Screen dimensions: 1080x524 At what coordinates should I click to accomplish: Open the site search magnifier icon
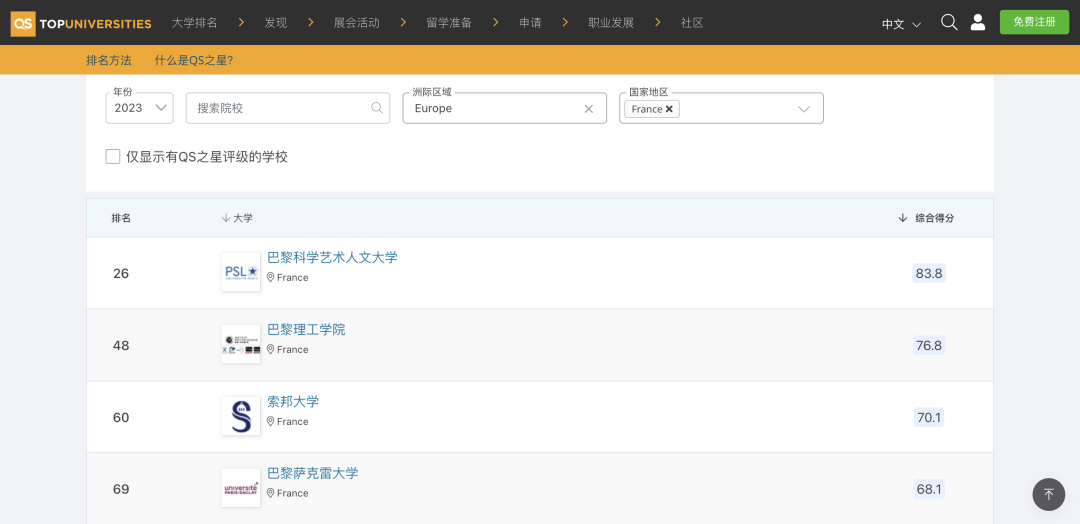[x=949, y=23]
